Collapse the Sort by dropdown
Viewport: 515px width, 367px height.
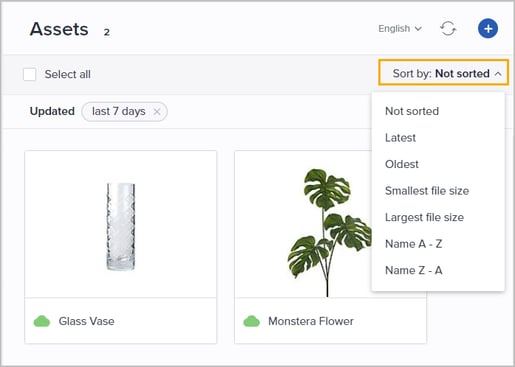[443, 73]
